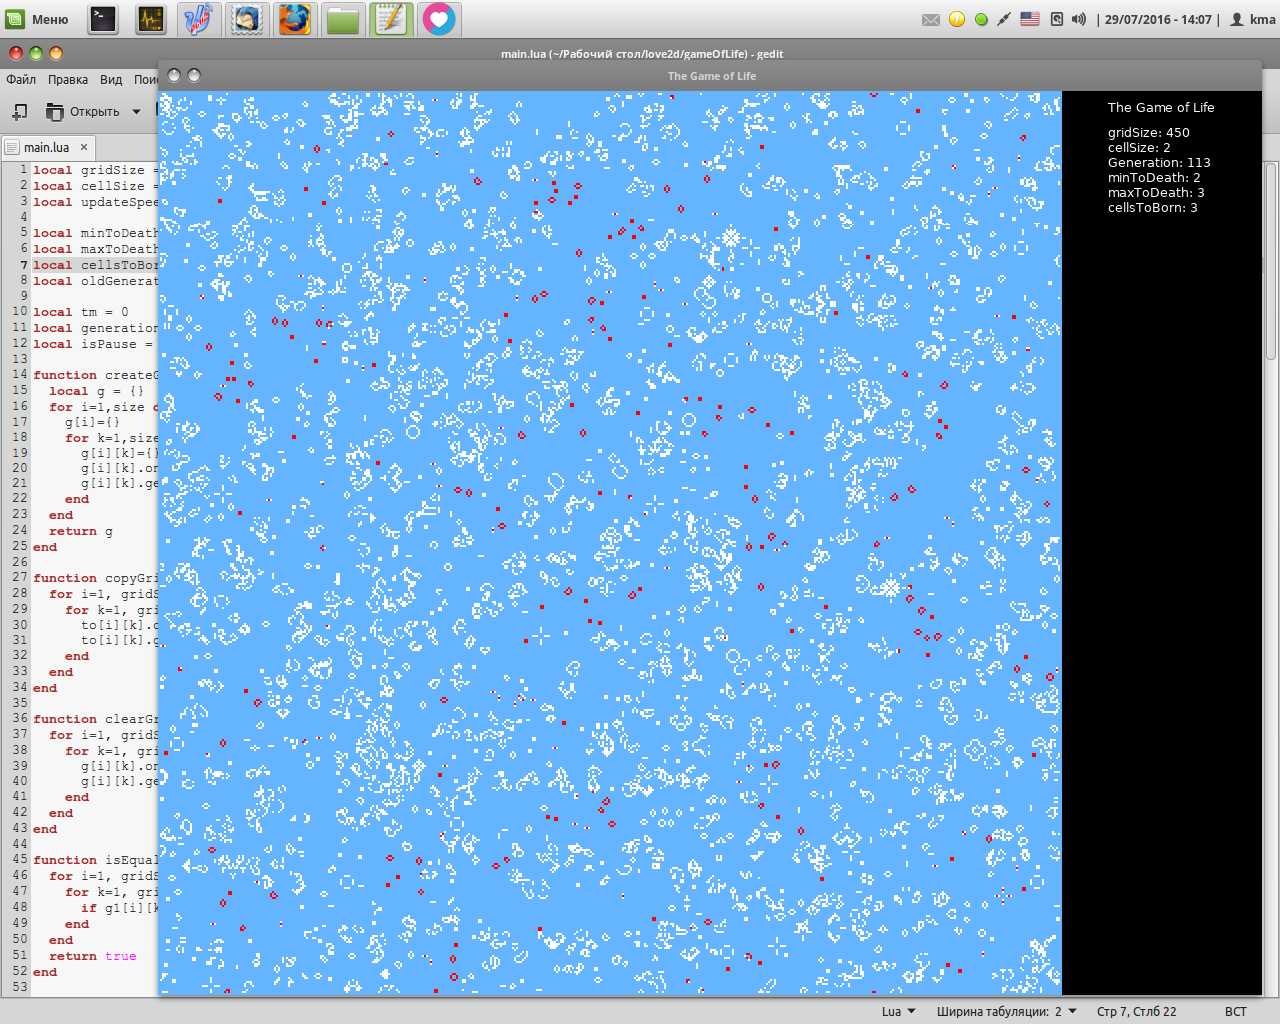1280x1024 pixels.
Task: Click the mail envelope tray icon
Action: [x=931, y=20]
